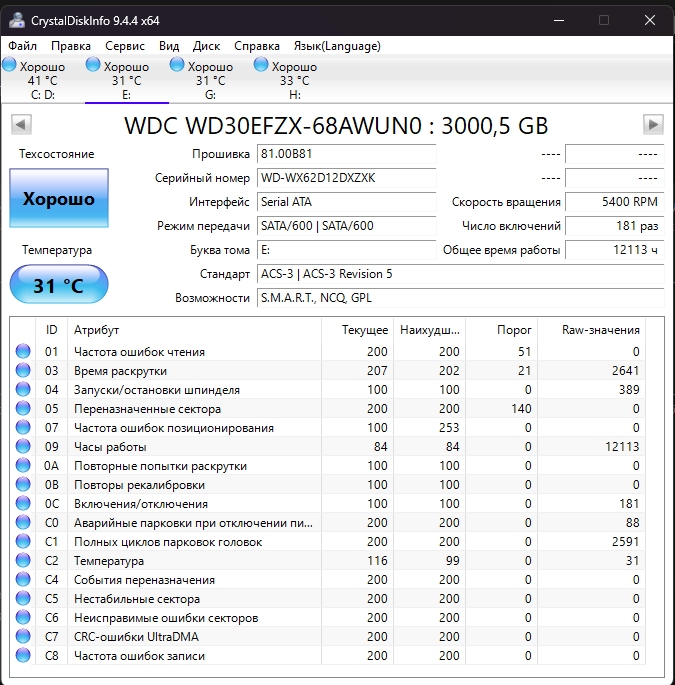Open the Вид menu
675x685 pixels.
tap(169, 46)
